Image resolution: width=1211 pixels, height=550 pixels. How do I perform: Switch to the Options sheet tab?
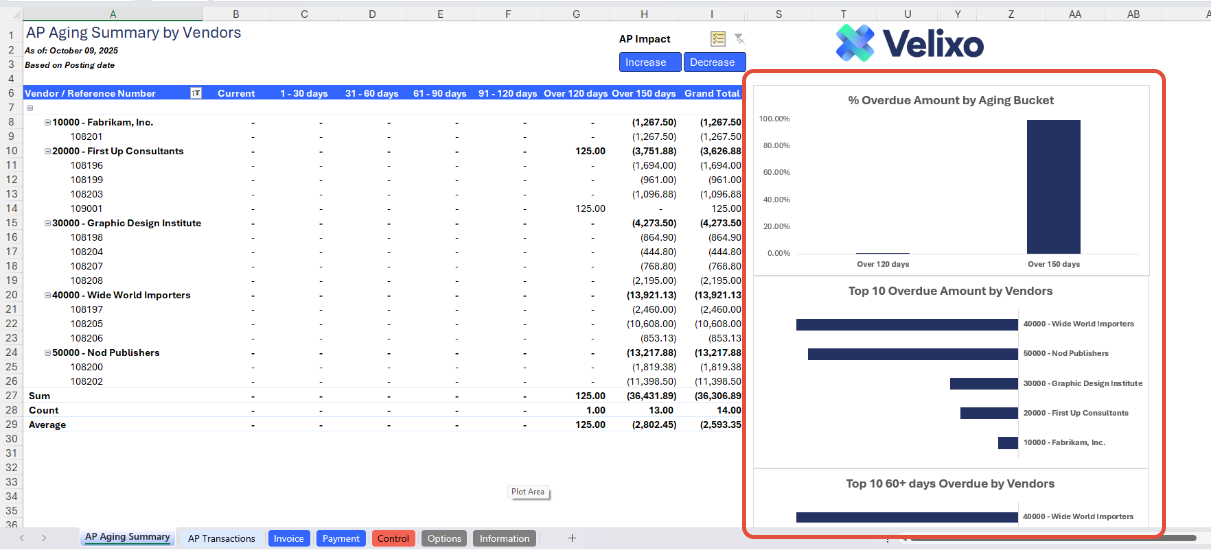[x=444, y=538]
